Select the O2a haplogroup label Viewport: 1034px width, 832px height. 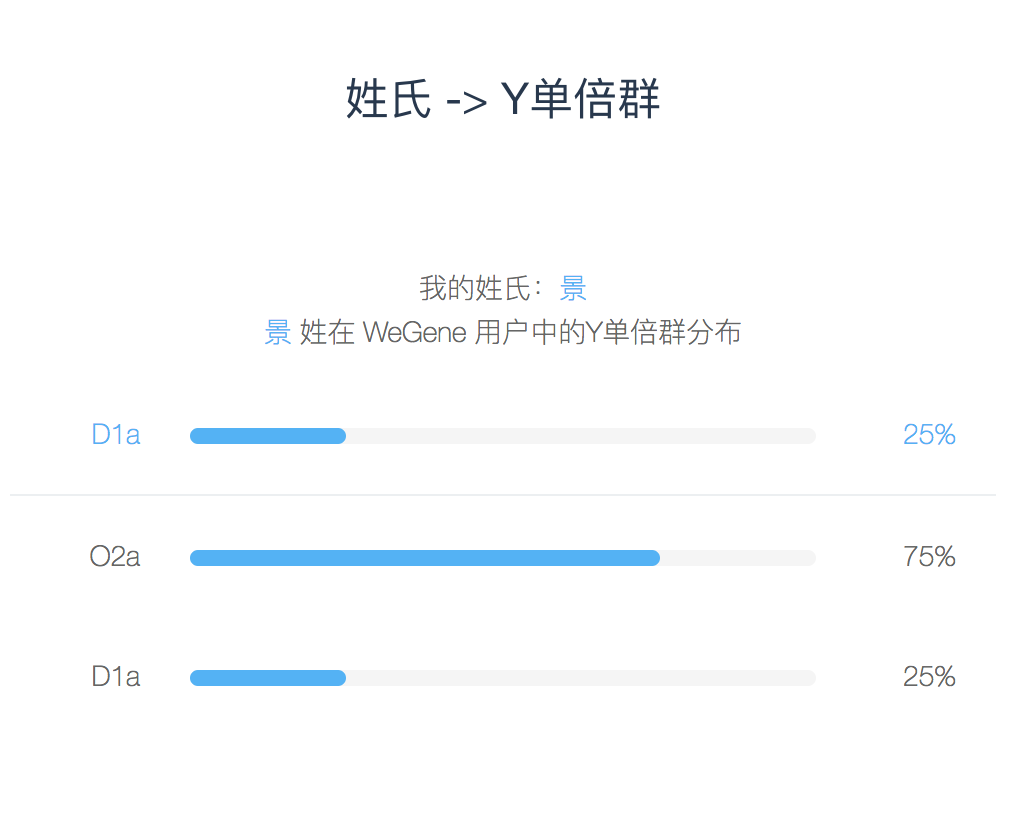click(x=115, y=557)
